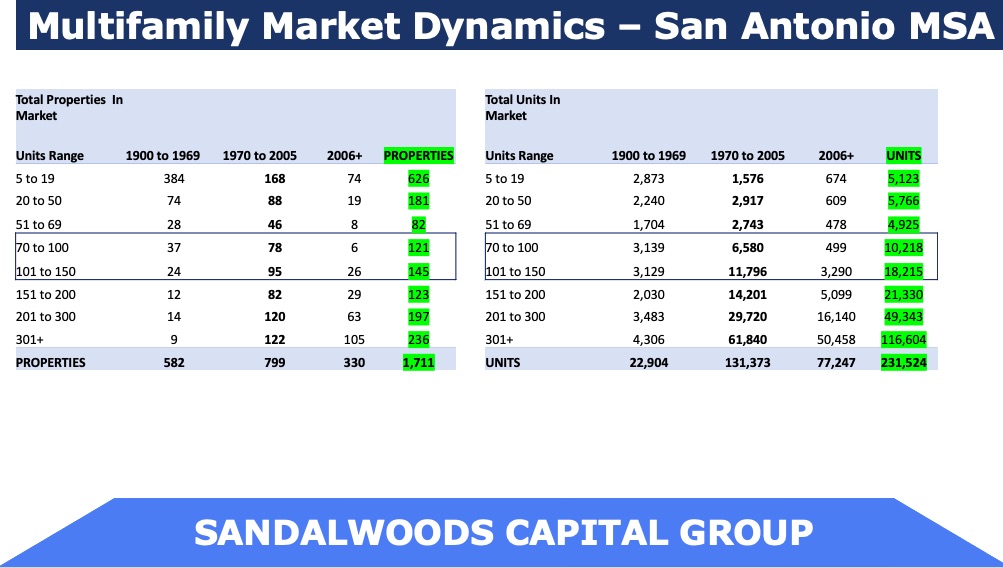
Task: Click the bold UNITS totals row label
Action: click(504, 362)
